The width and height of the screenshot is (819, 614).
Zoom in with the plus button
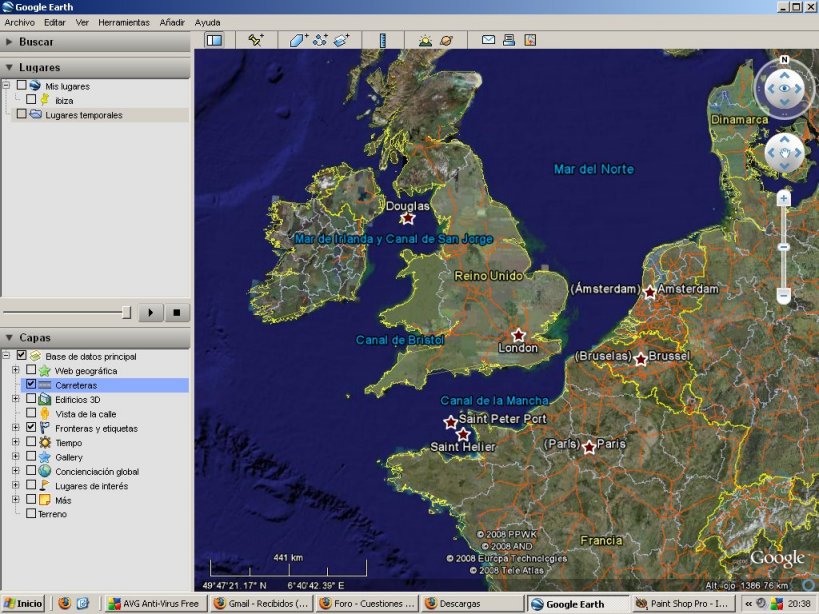[x=783, y=198]
